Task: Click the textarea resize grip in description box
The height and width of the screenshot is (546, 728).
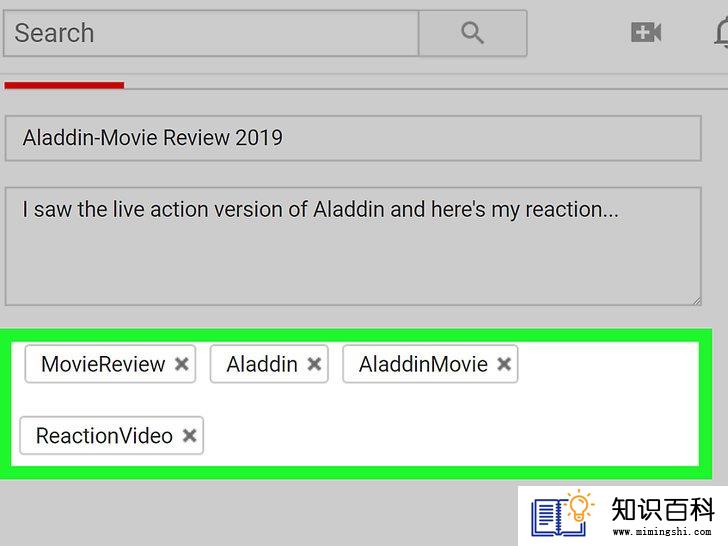Action: 696,300
